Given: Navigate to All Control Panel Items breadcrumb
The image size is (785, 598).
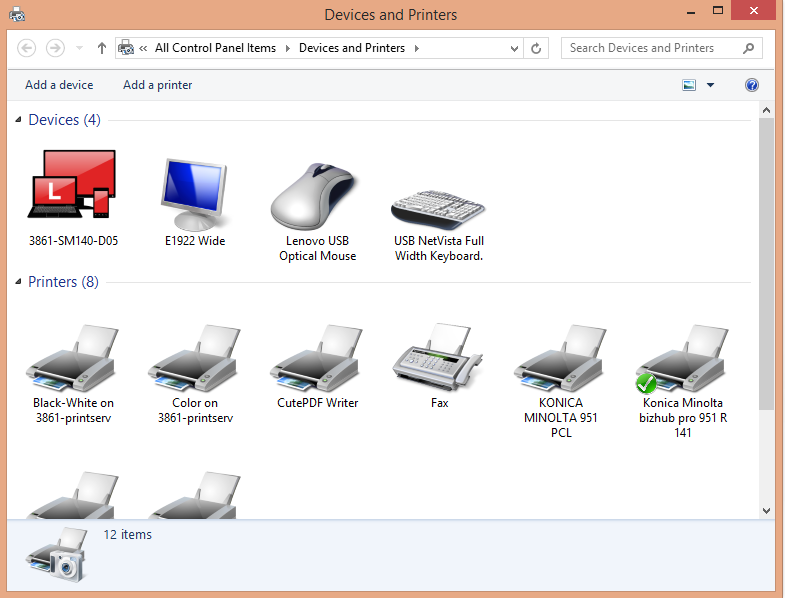Looking at the screenshot, I should pyautogui.click(x=215, y=48).
